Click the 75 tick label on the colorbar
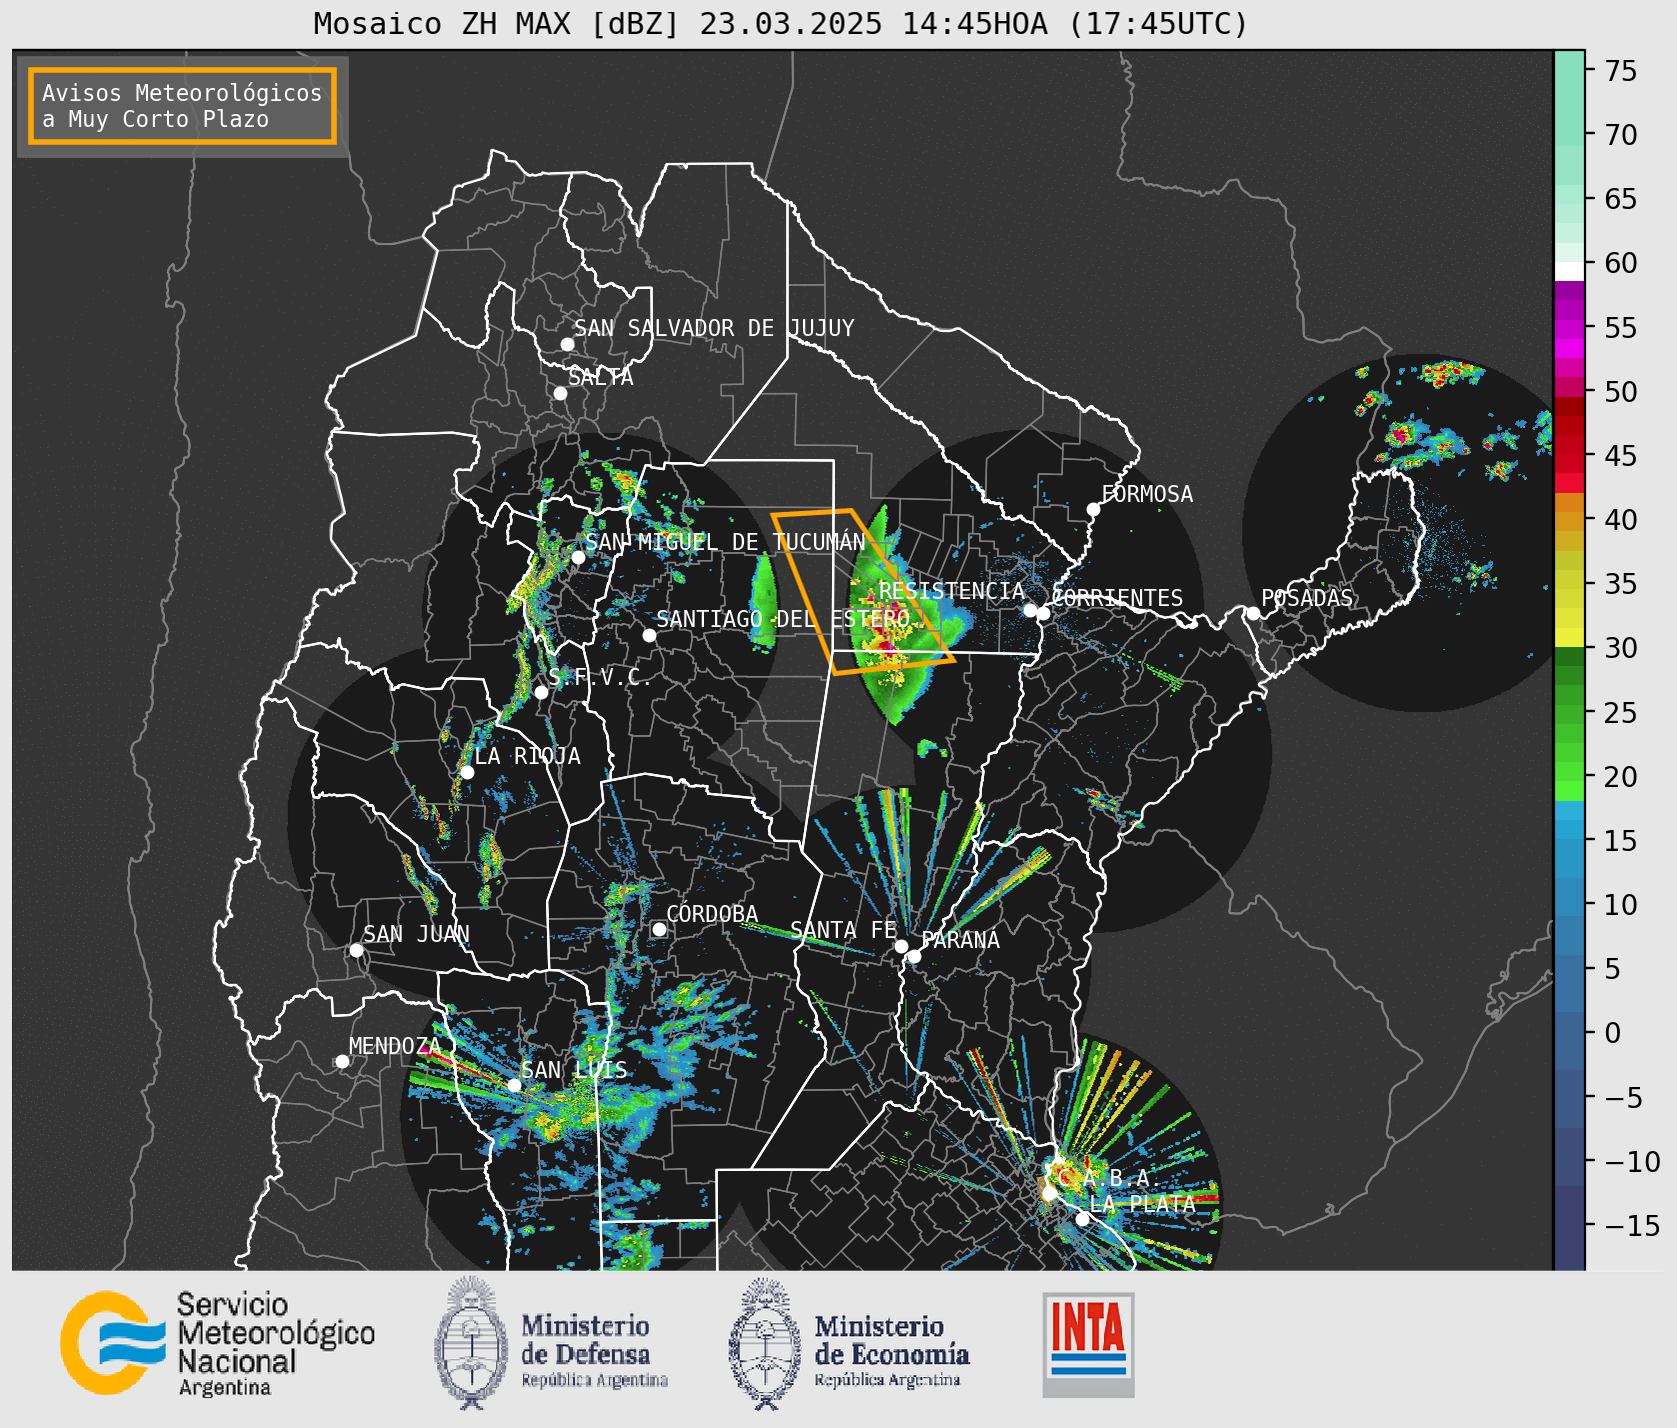Viewport: 1677px width, 1428px height. tap(1621, 71)
